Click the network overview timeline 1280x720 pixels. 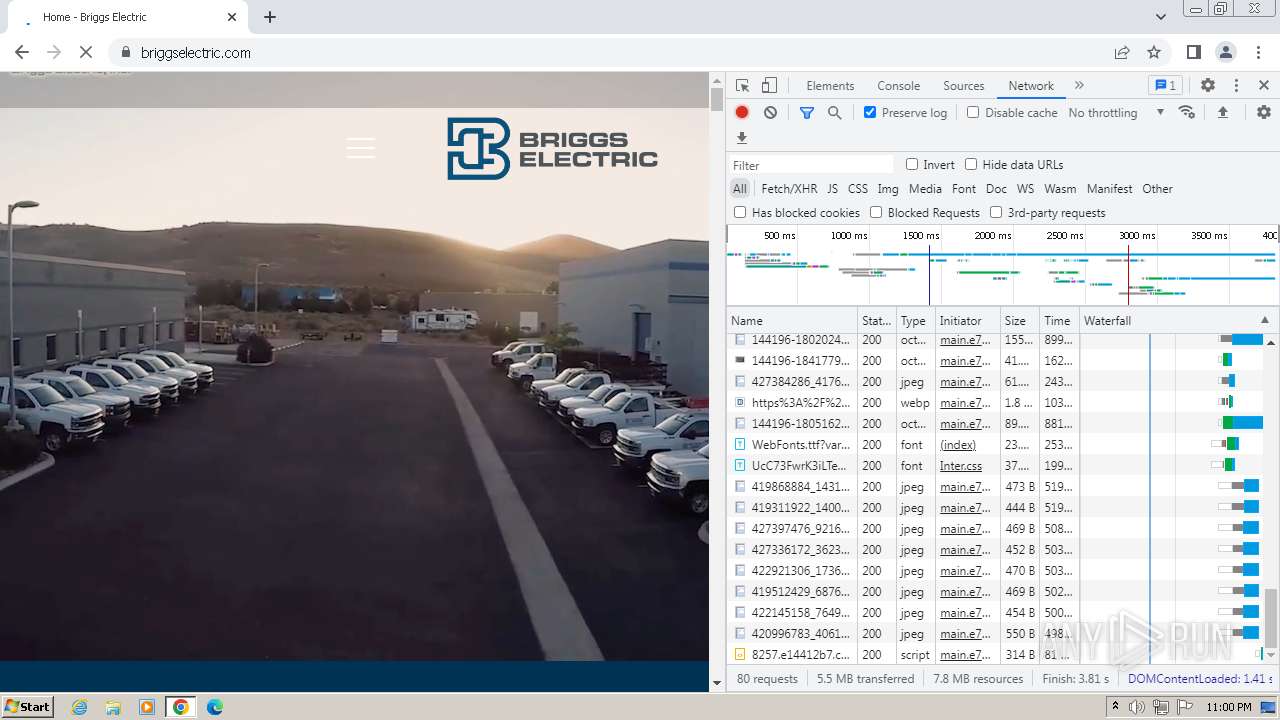(x=1002, y=266)
